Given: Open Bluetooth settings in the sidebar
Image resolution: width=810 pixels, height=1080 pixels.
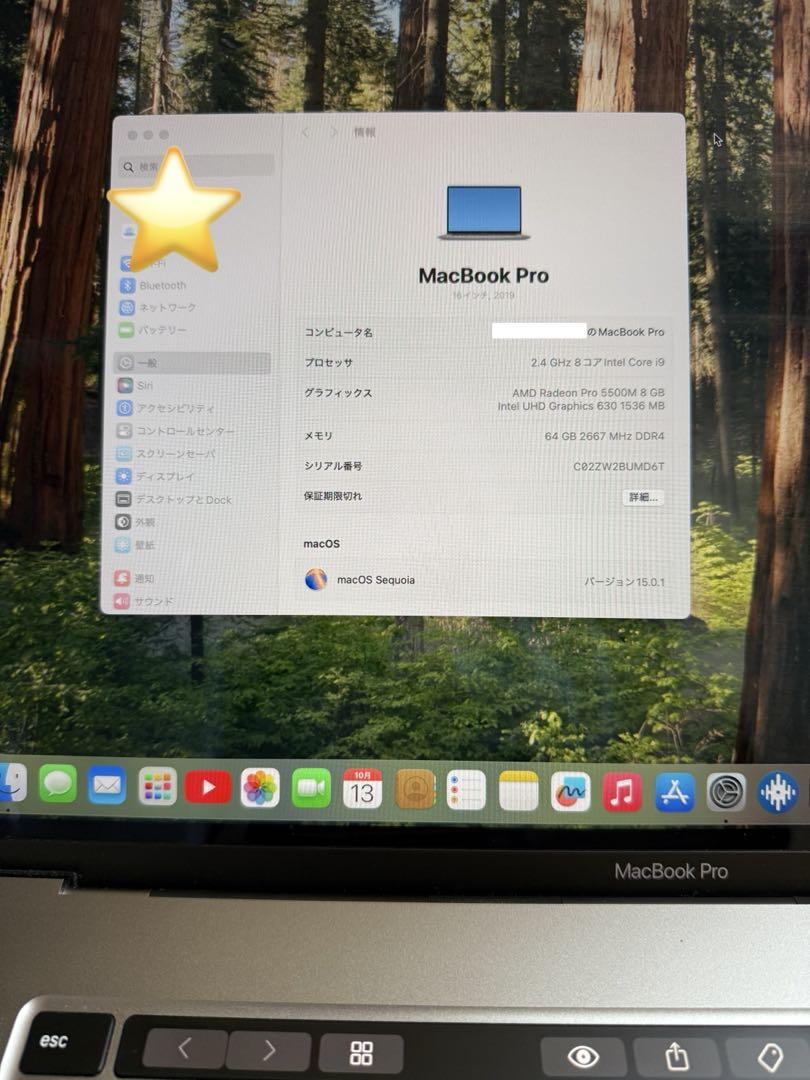Looking at the screenshot, I should point(154,285).
